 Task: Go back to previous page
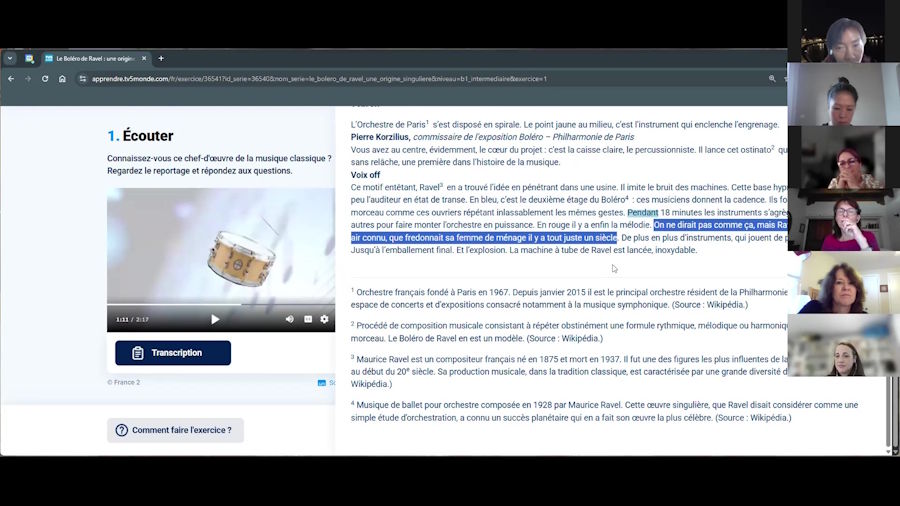tap(11, 78)
